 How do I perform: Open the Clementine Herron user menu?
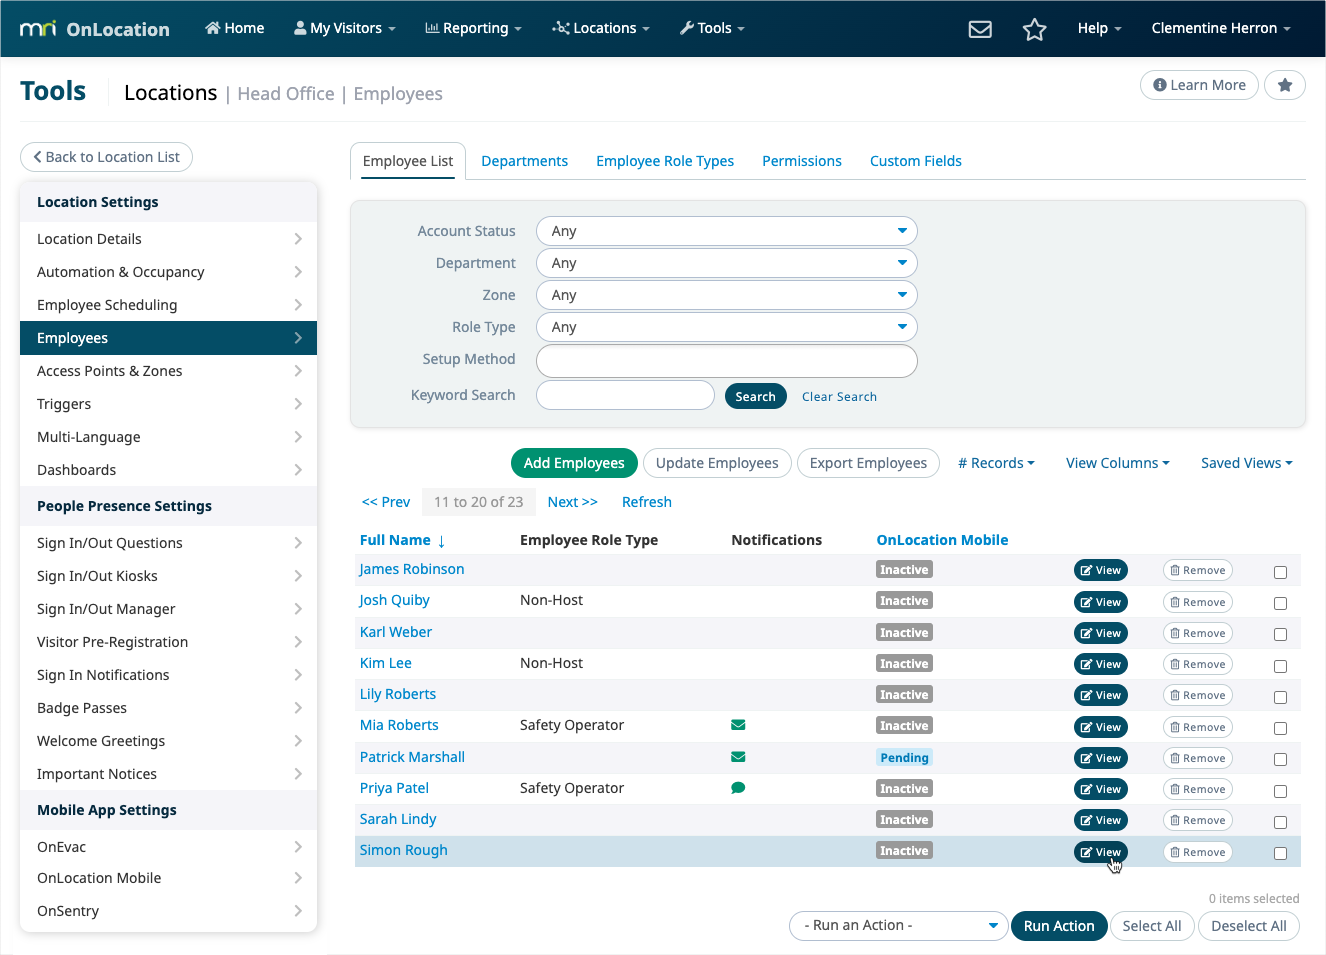click(1221, 28)
